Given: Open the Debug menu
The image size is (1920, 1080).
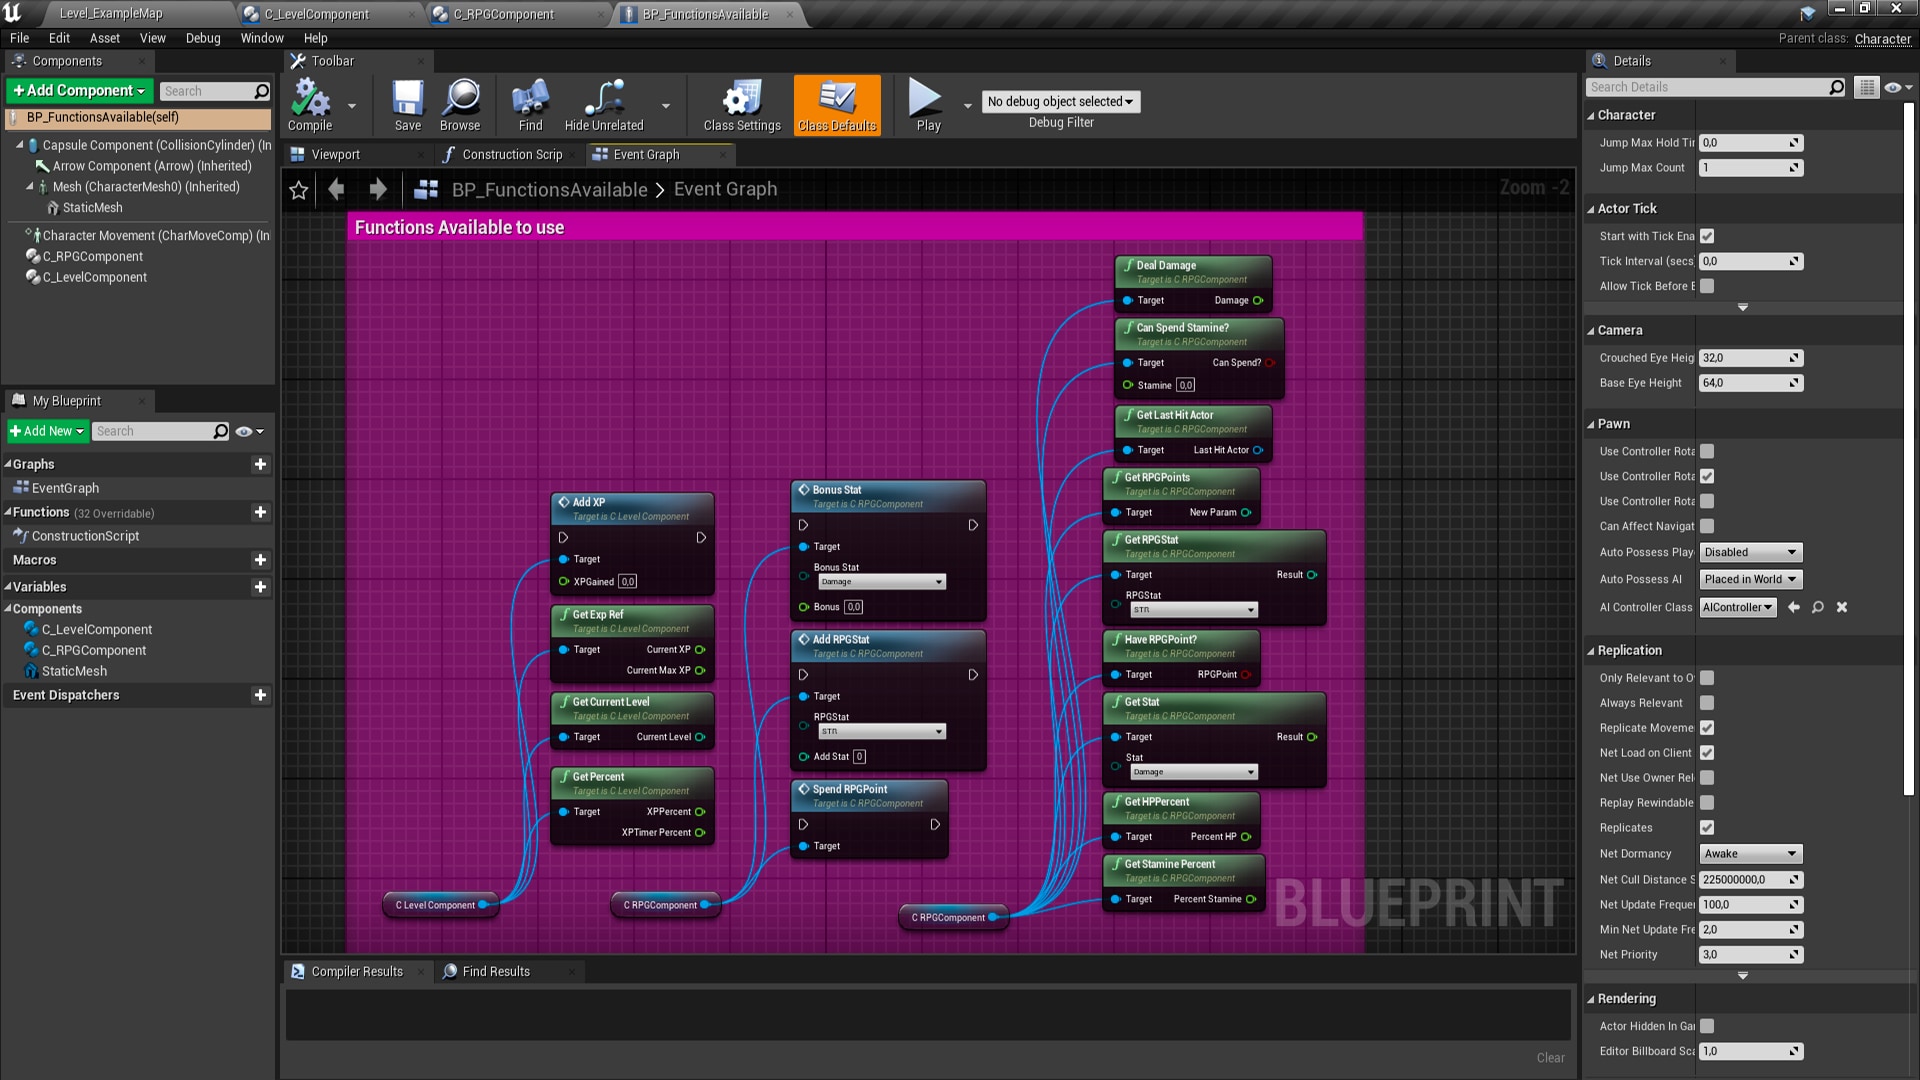Looking at the screenshot, I should tap(203, 38).
